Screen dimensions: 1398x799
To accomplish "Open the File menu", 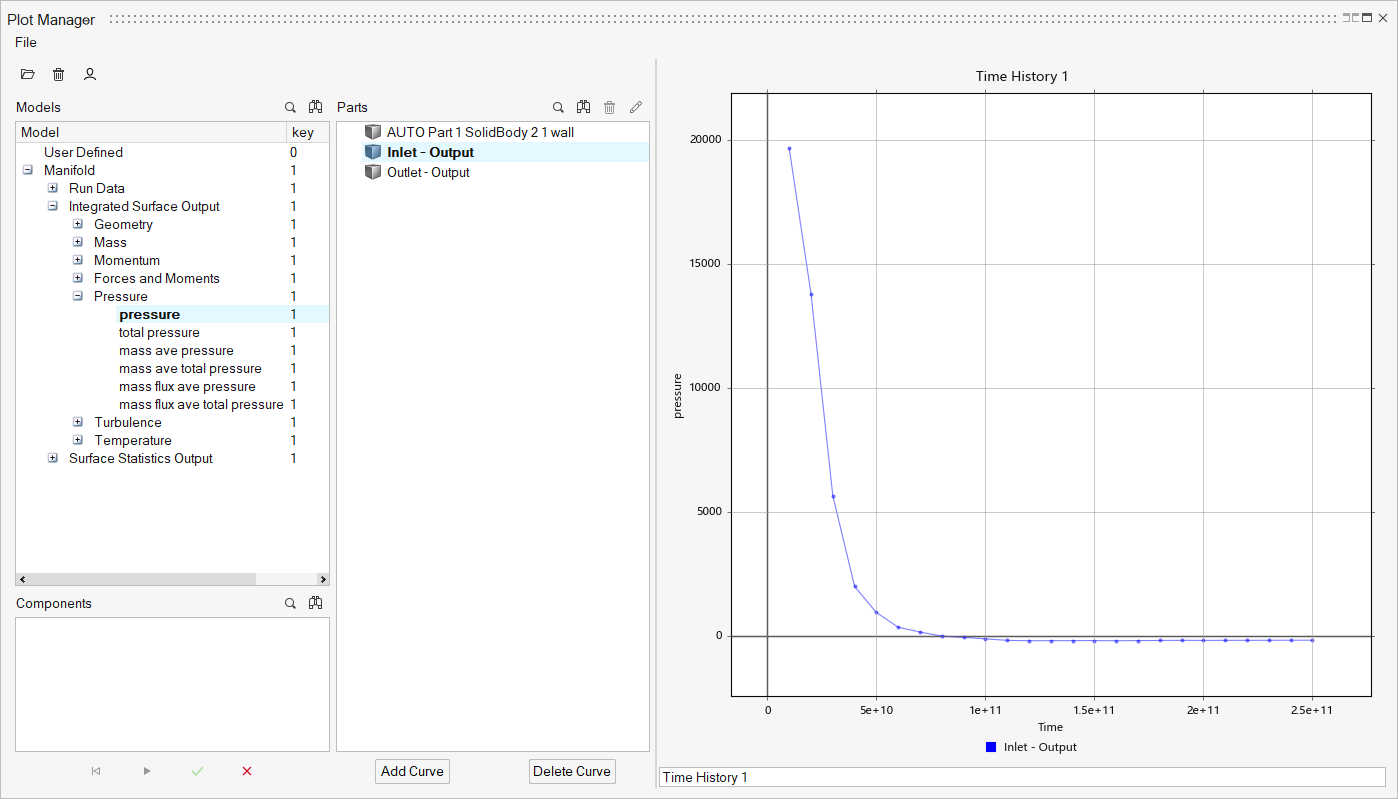I will point(26,42).
